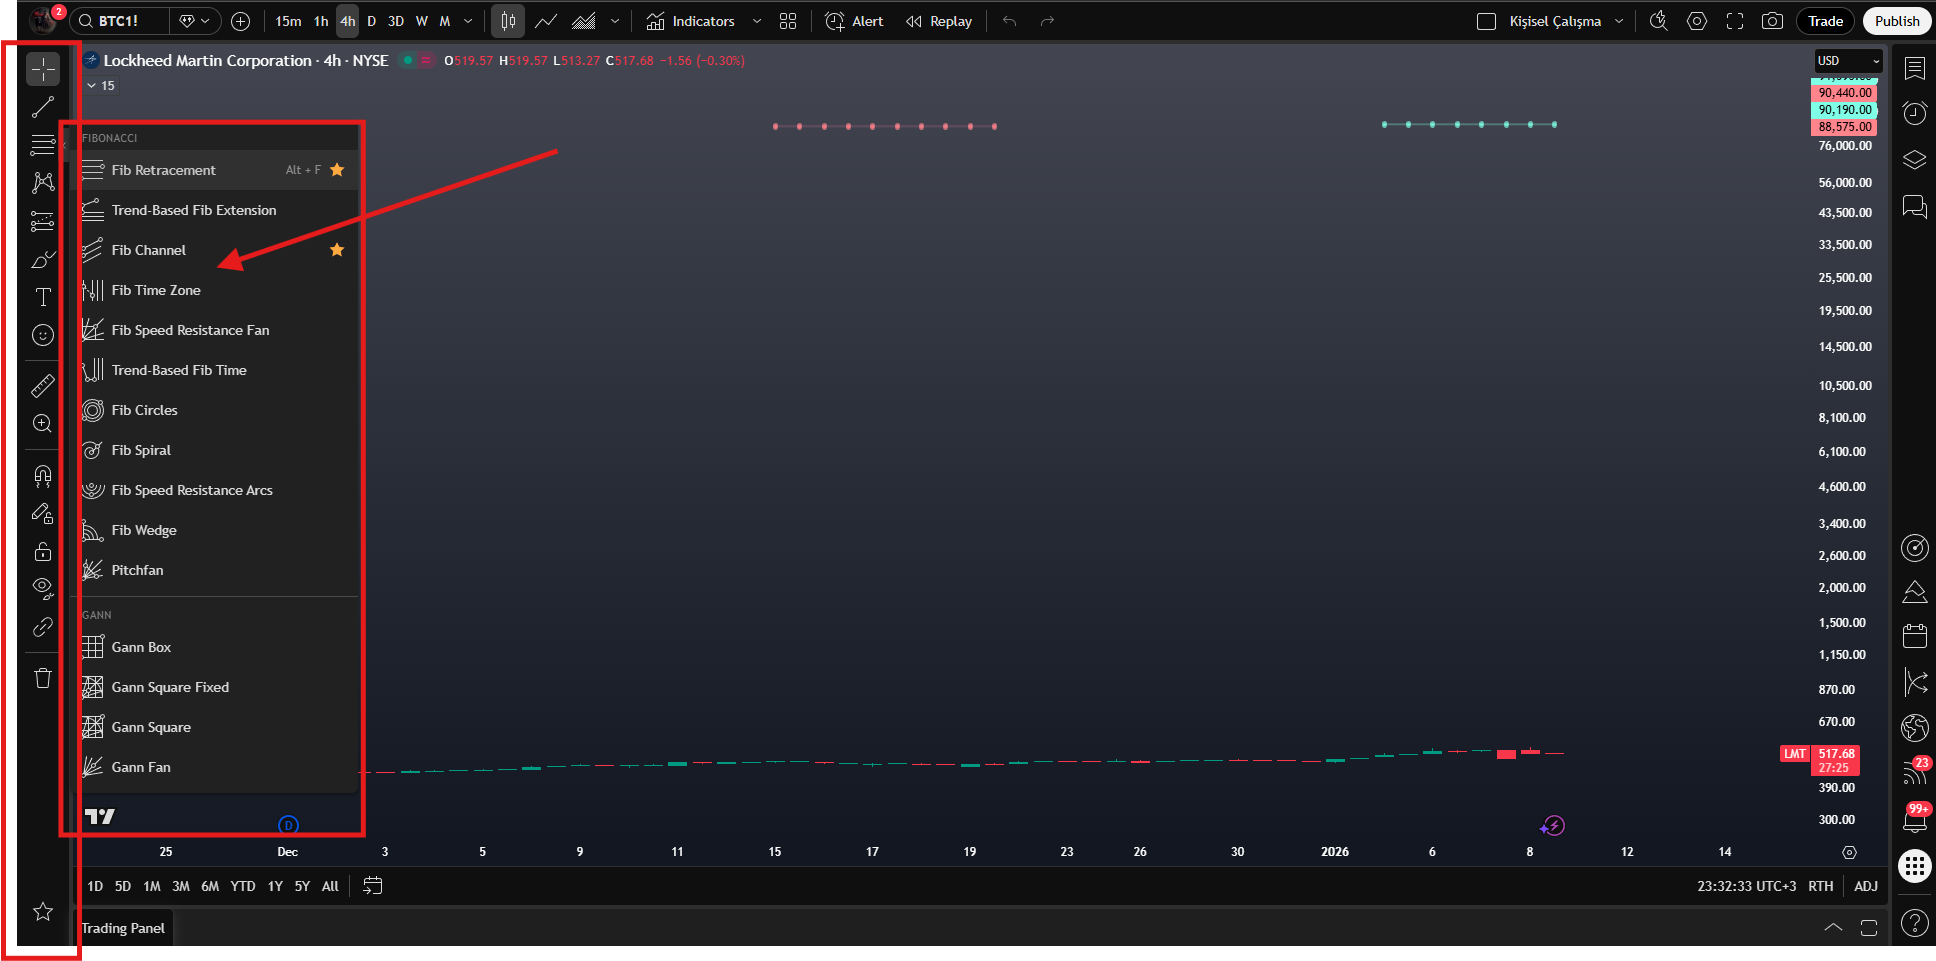The height and width of the screenshot is (961, 1936).
Task: Click the Publish button
Action: pos(1897,21)
